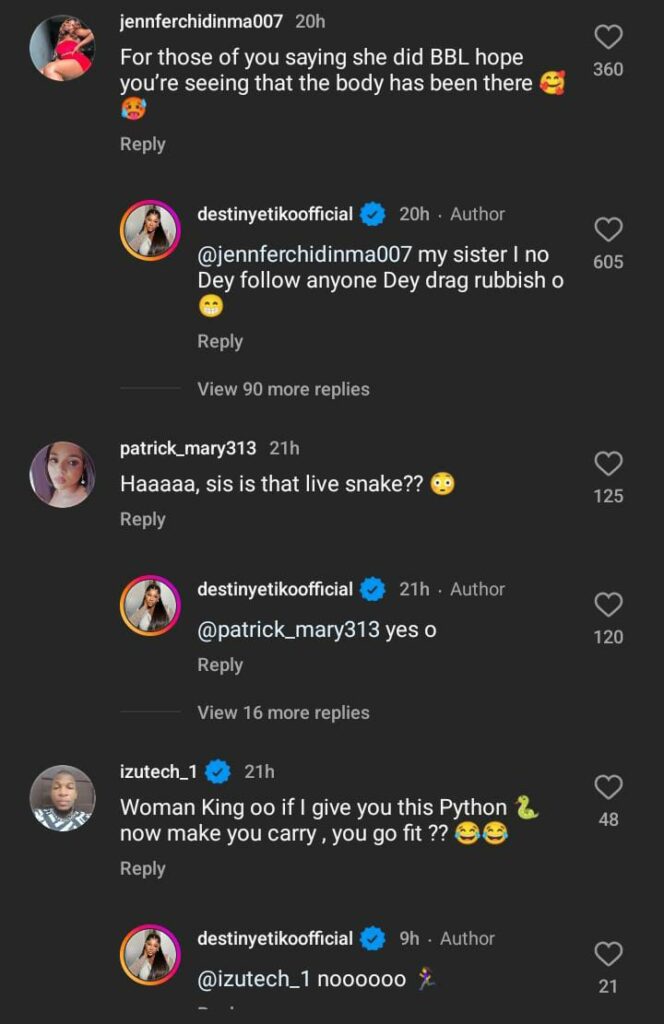Expand View 90 more replies
The height and width of the screenshot is (1024, 664).
(x=283, y=389)
